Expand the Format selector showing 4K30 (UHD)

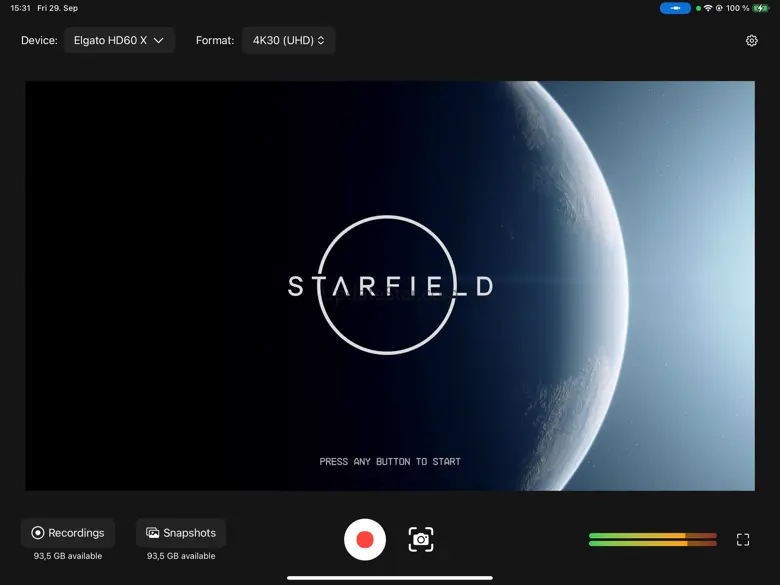click(288, 41)
